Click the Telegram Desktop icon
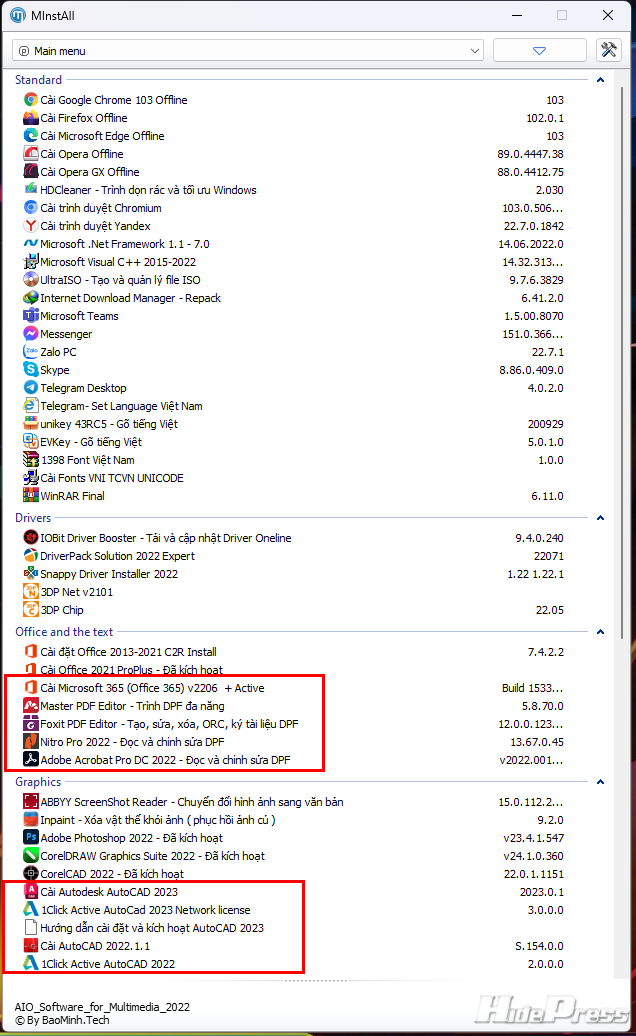Image resolution: width=636 pixels, height=1036 pixels. tap(31, 388)
